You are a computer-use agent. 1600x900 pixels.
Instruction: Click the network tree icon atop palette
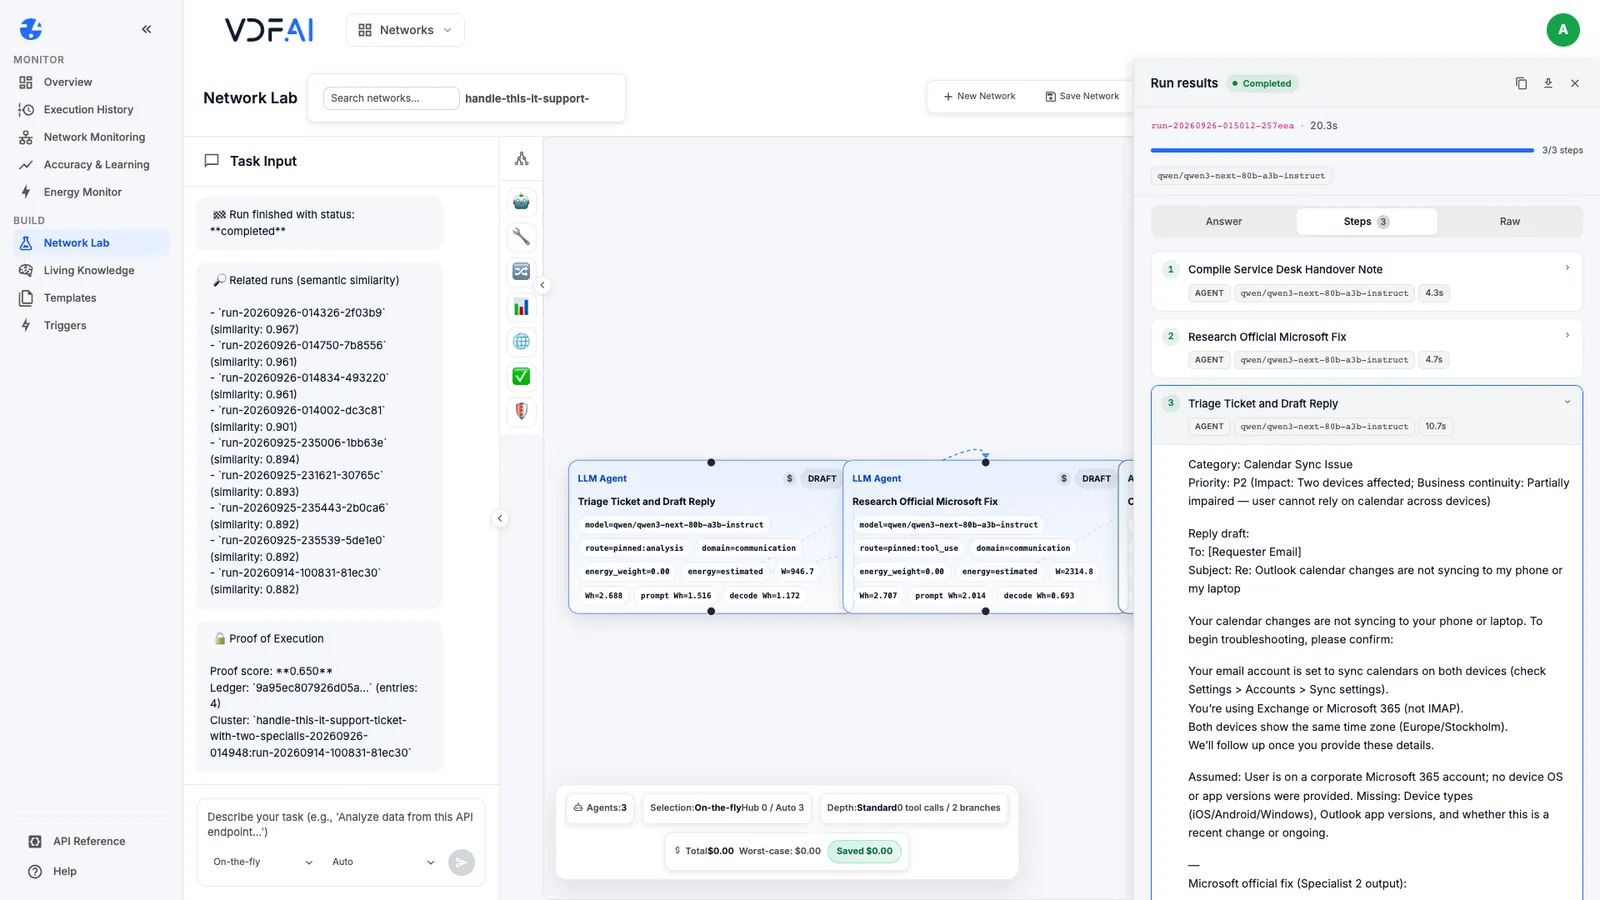[521, 159]
